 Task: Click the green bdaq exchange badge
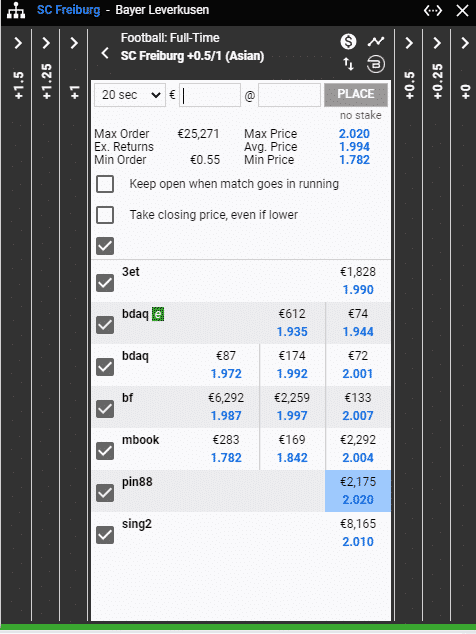pyautogui.click(x=158, y=314)
